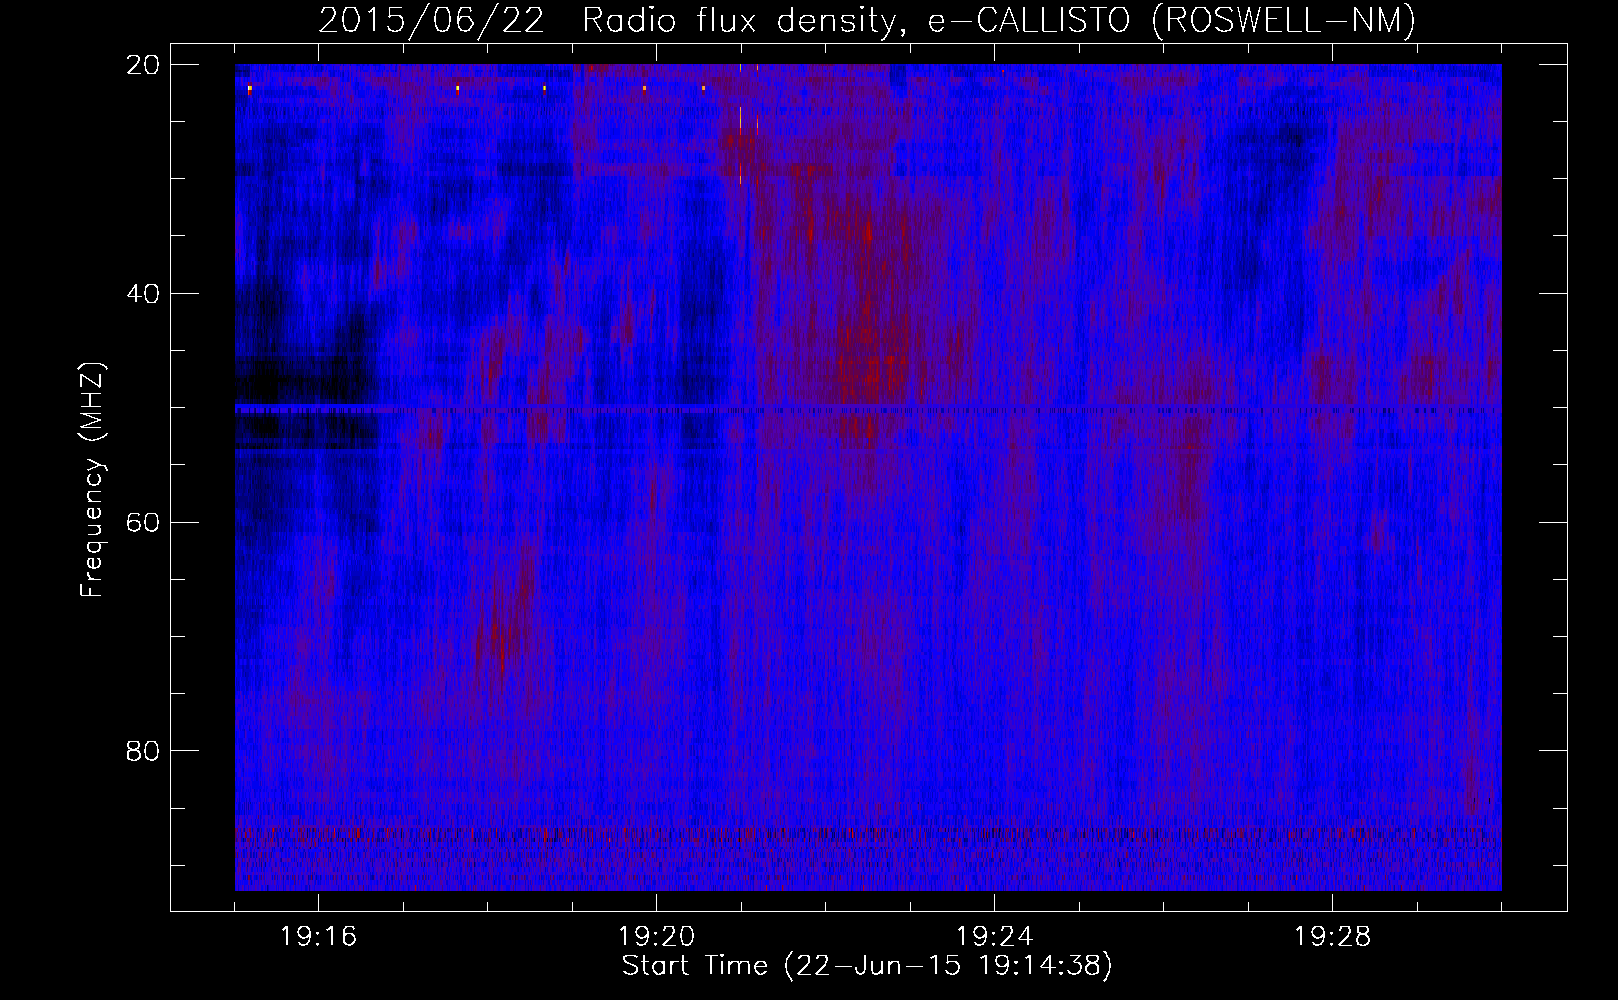Click the '80' frequency tick label
1618x1000 pixels.
click(x=144, y=751)
